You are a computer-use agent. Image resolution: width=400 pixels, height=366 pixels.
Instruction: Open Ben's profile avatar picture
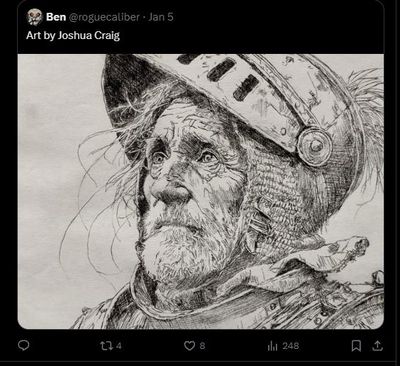(35, 17)
